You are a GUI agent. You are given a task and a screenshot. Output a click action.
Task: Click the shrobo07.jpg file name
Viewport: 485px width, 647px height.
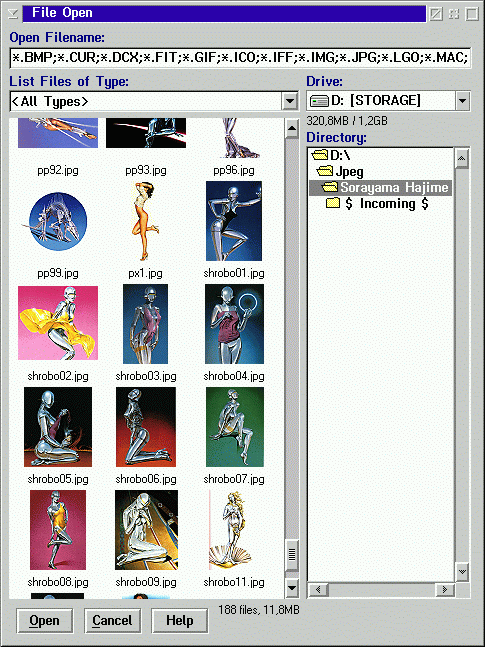pyautogui.click(x=234, y=479)
